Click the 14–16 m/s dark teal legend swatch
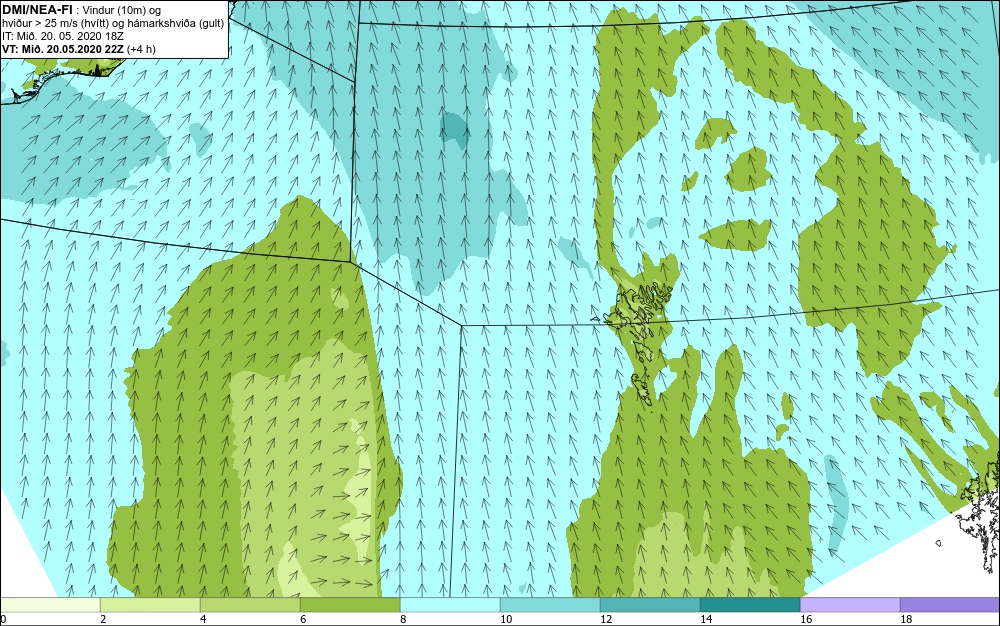1000x626 pixels. [x=750, y=604]
